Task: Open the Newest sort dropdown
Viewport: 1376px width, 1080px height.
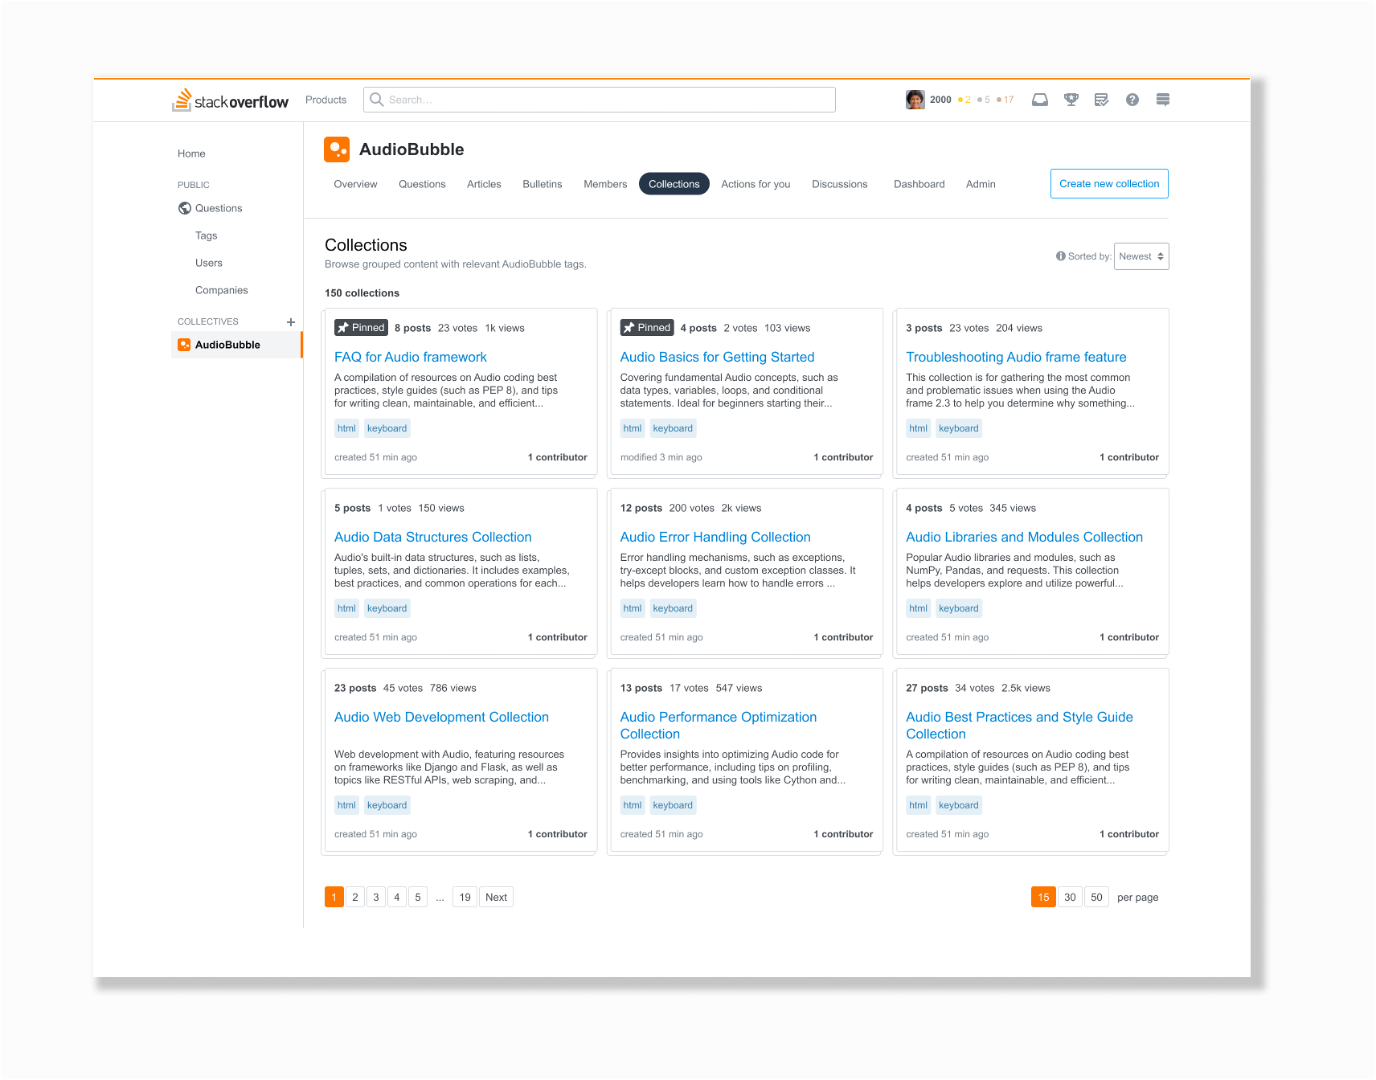Action: [x=1141, y=256]
